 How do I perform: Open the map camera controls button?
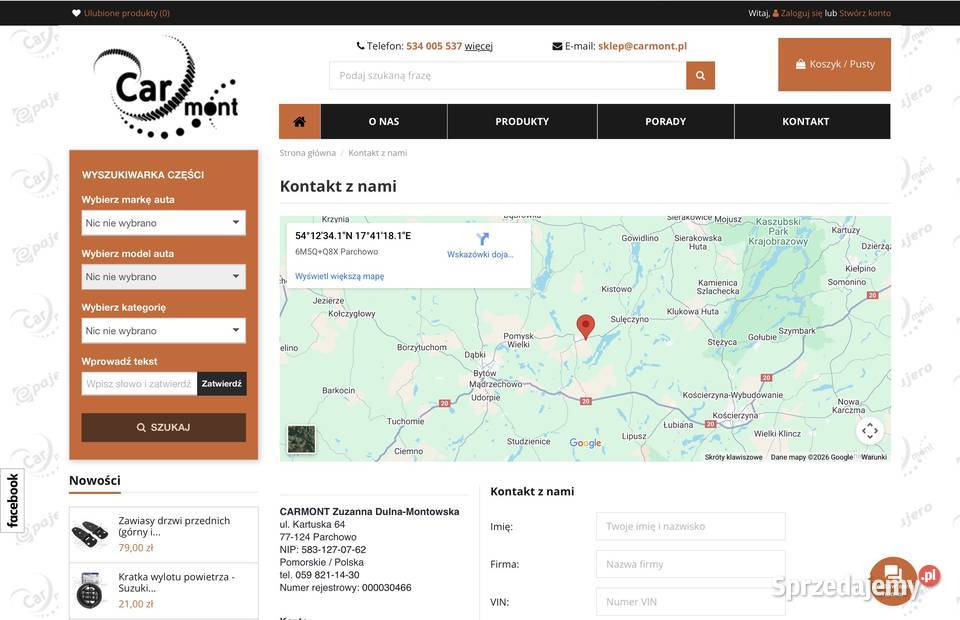pyautogui.click(x=870, y=431)
